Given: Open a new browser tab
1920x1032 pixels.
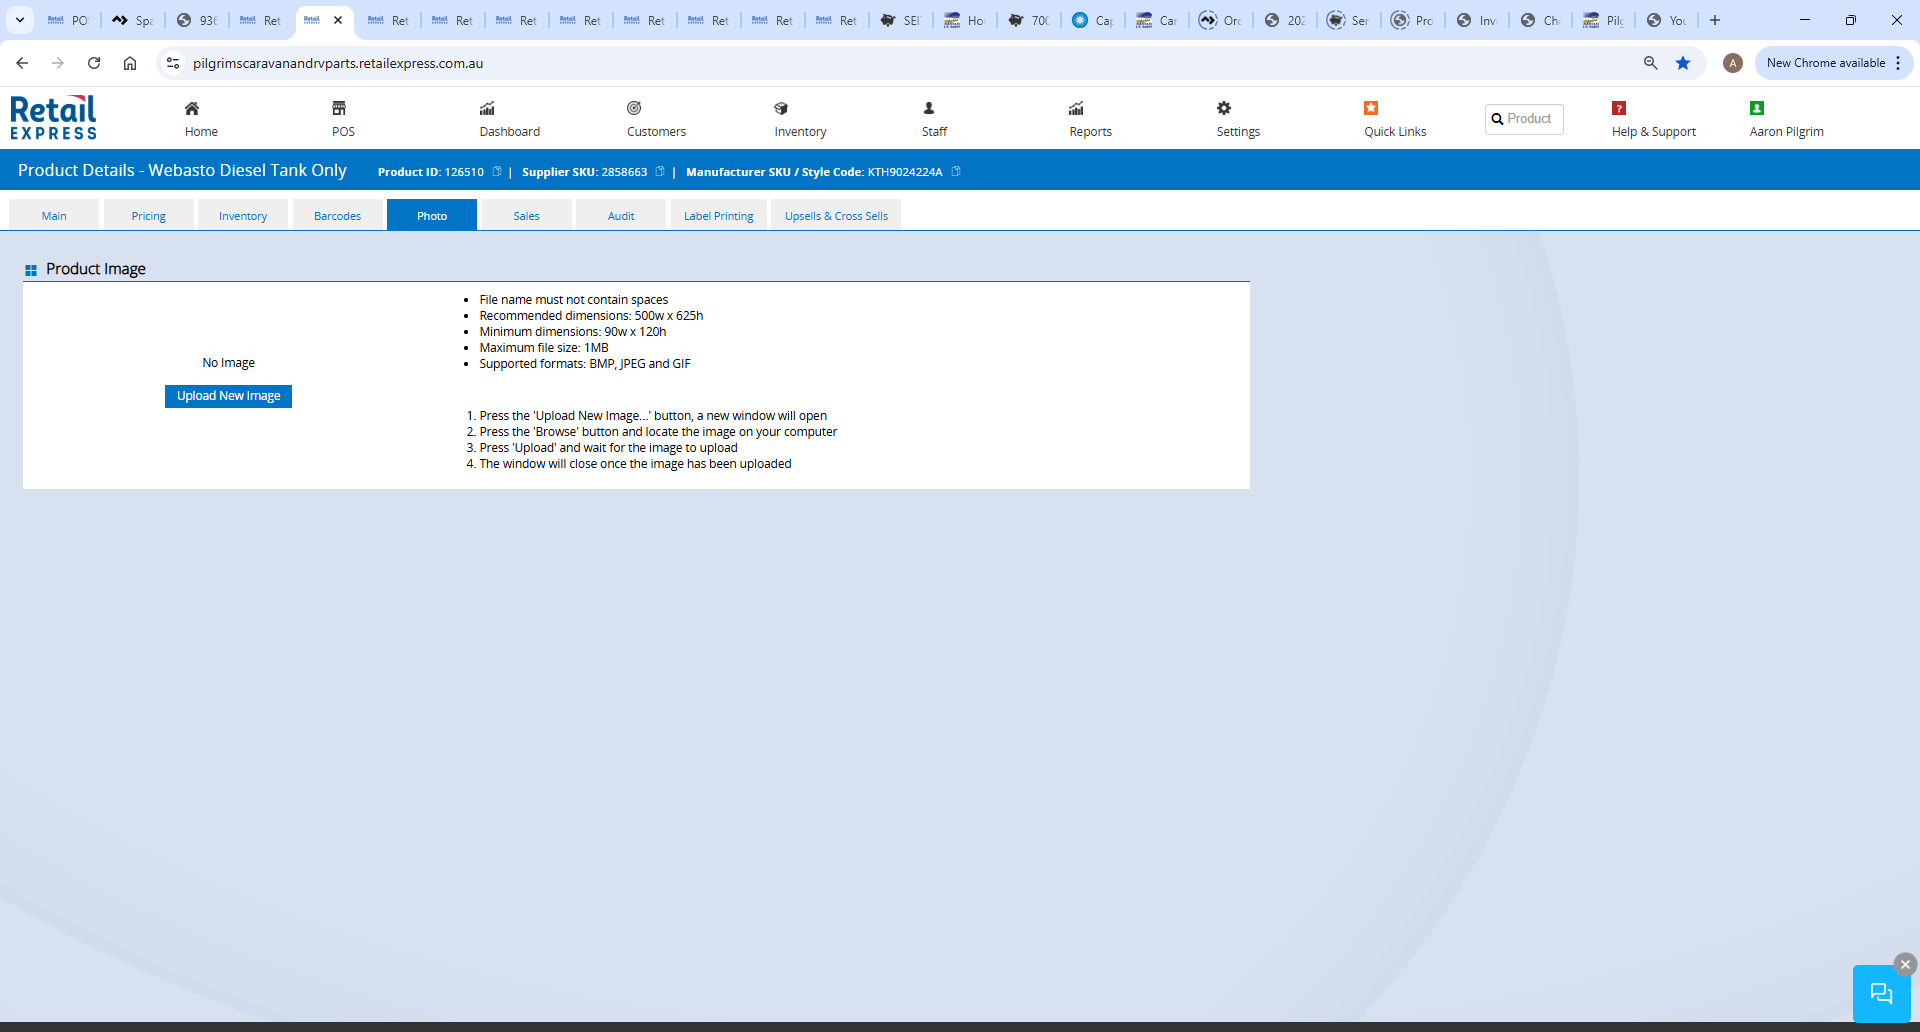Looking at the screenshot, I should (x=1715, y=20).
